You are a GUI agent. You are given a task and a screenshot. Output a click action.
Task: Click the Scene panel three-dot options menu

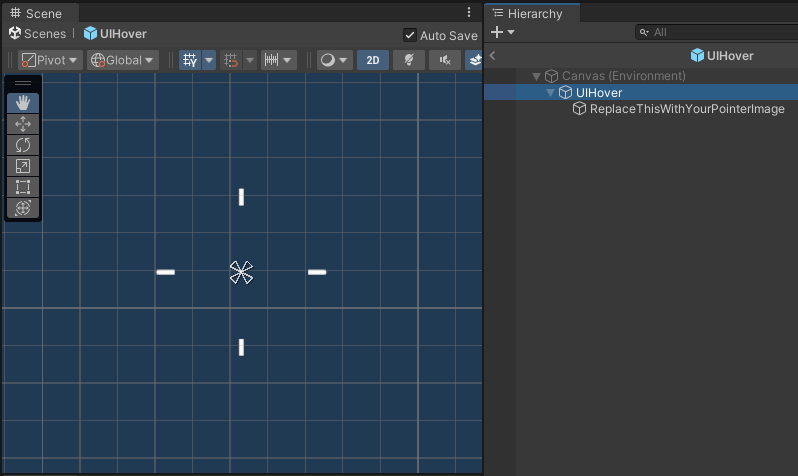coord(470,13)
